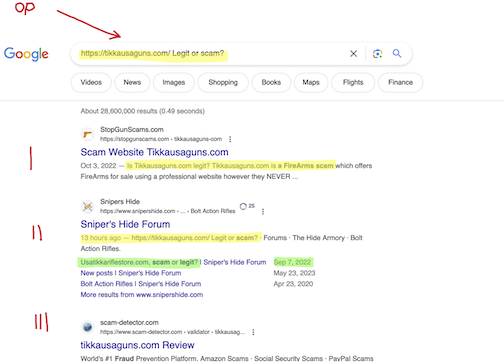Open Google Lens image search icon

click(377, 53)
